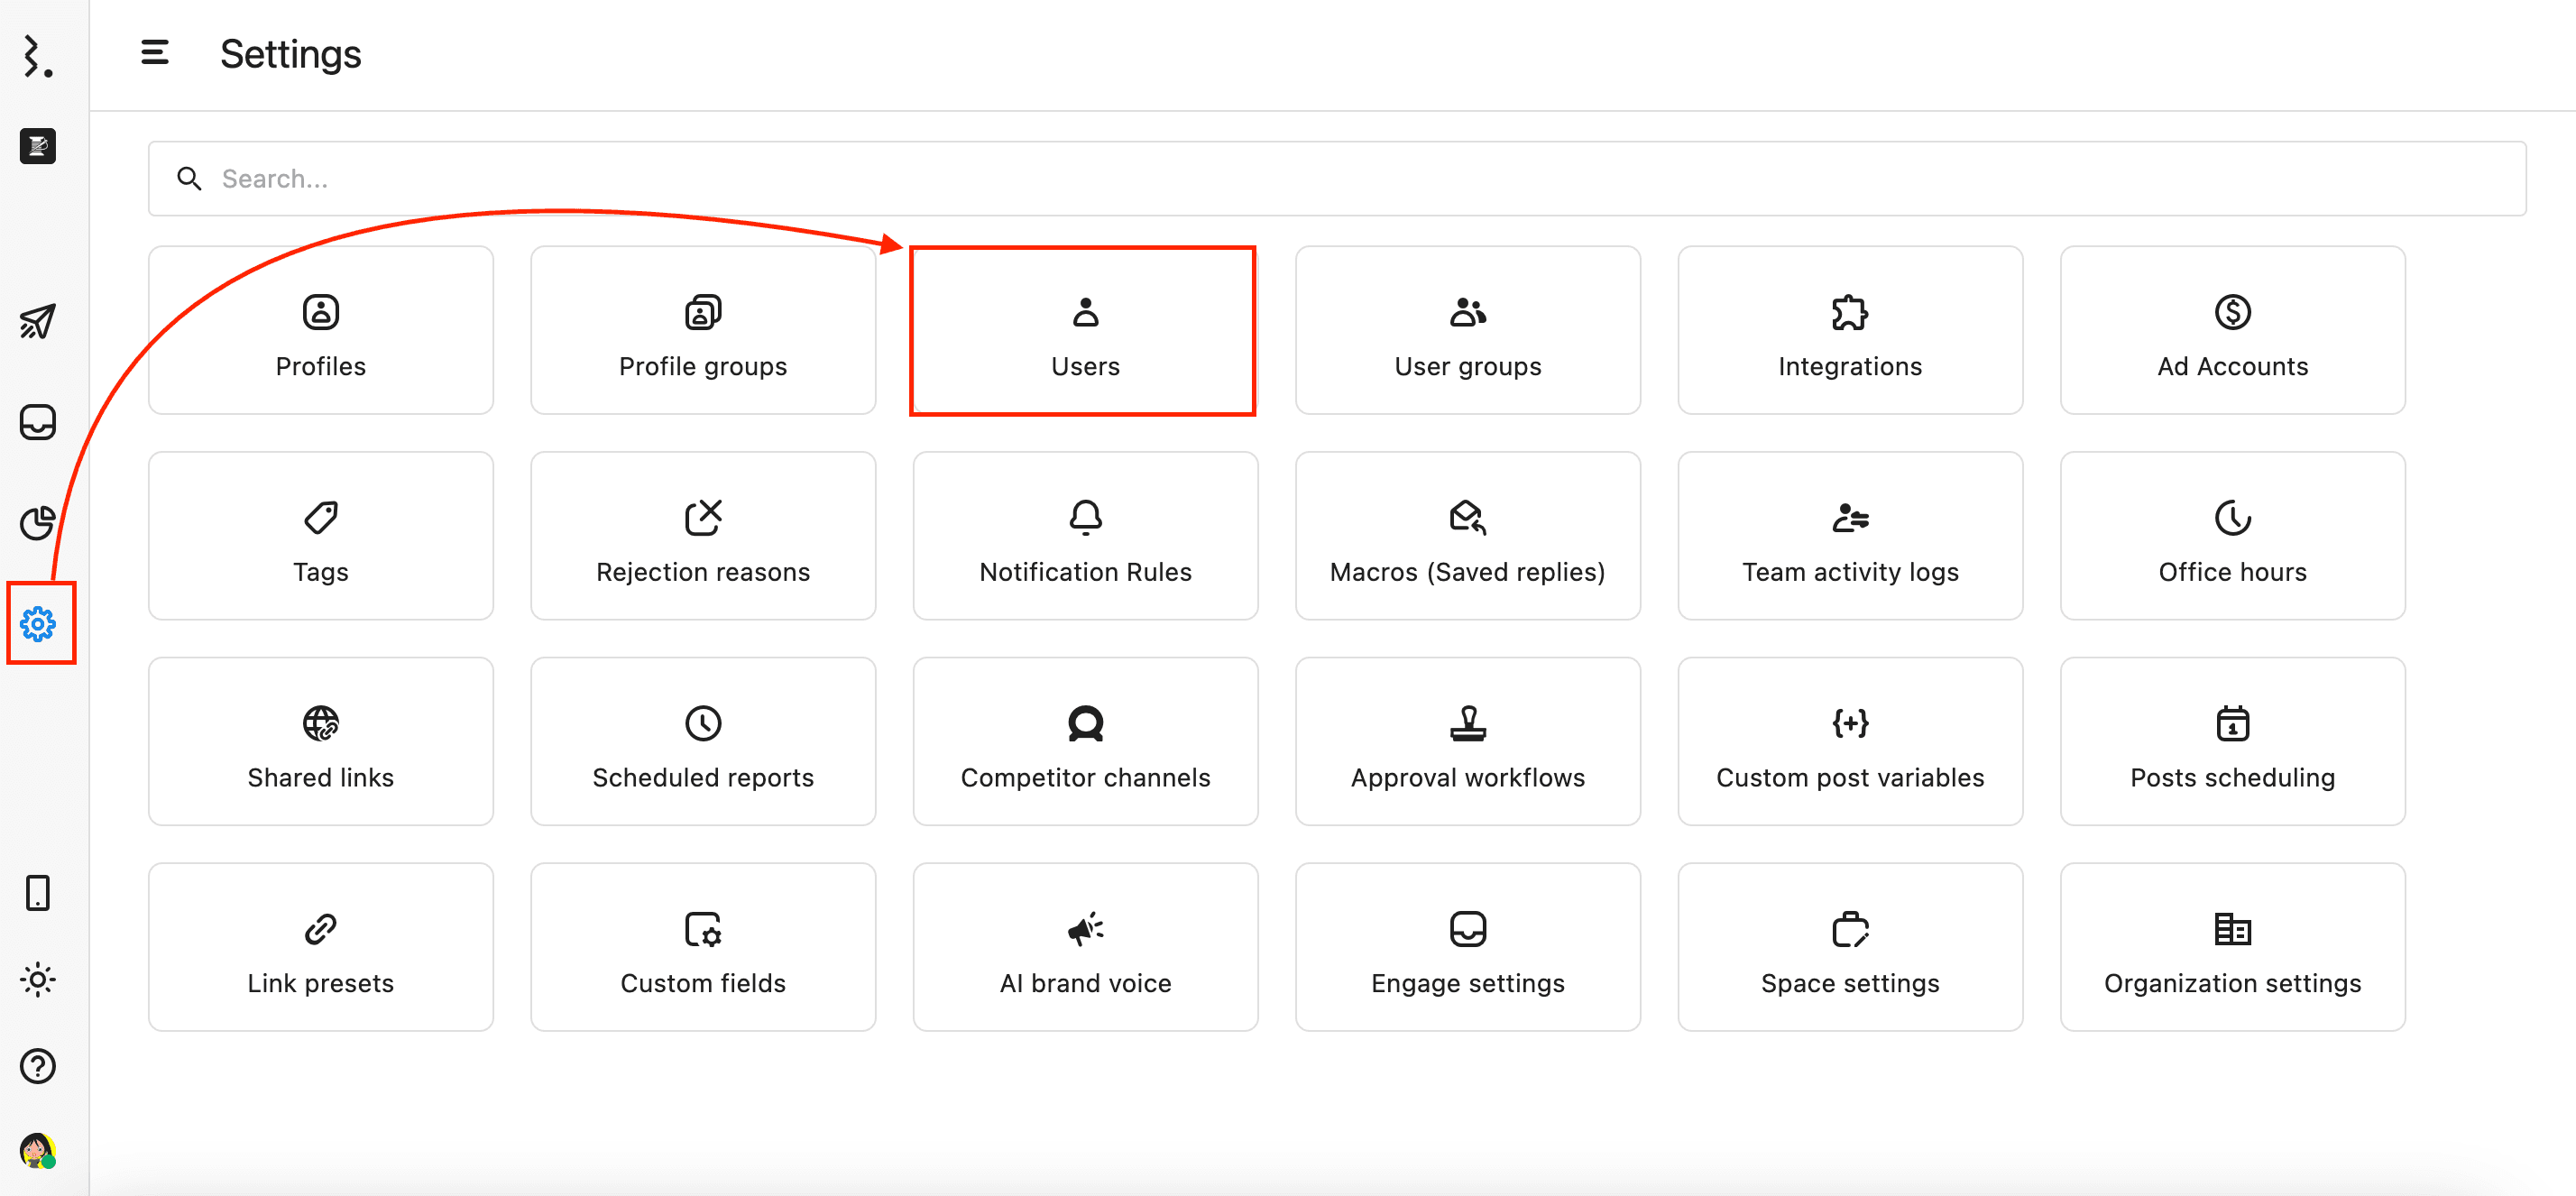2576x1196 pixels.
Task: Toggle light theme via sun icon
Action: (x=38, y=980)
